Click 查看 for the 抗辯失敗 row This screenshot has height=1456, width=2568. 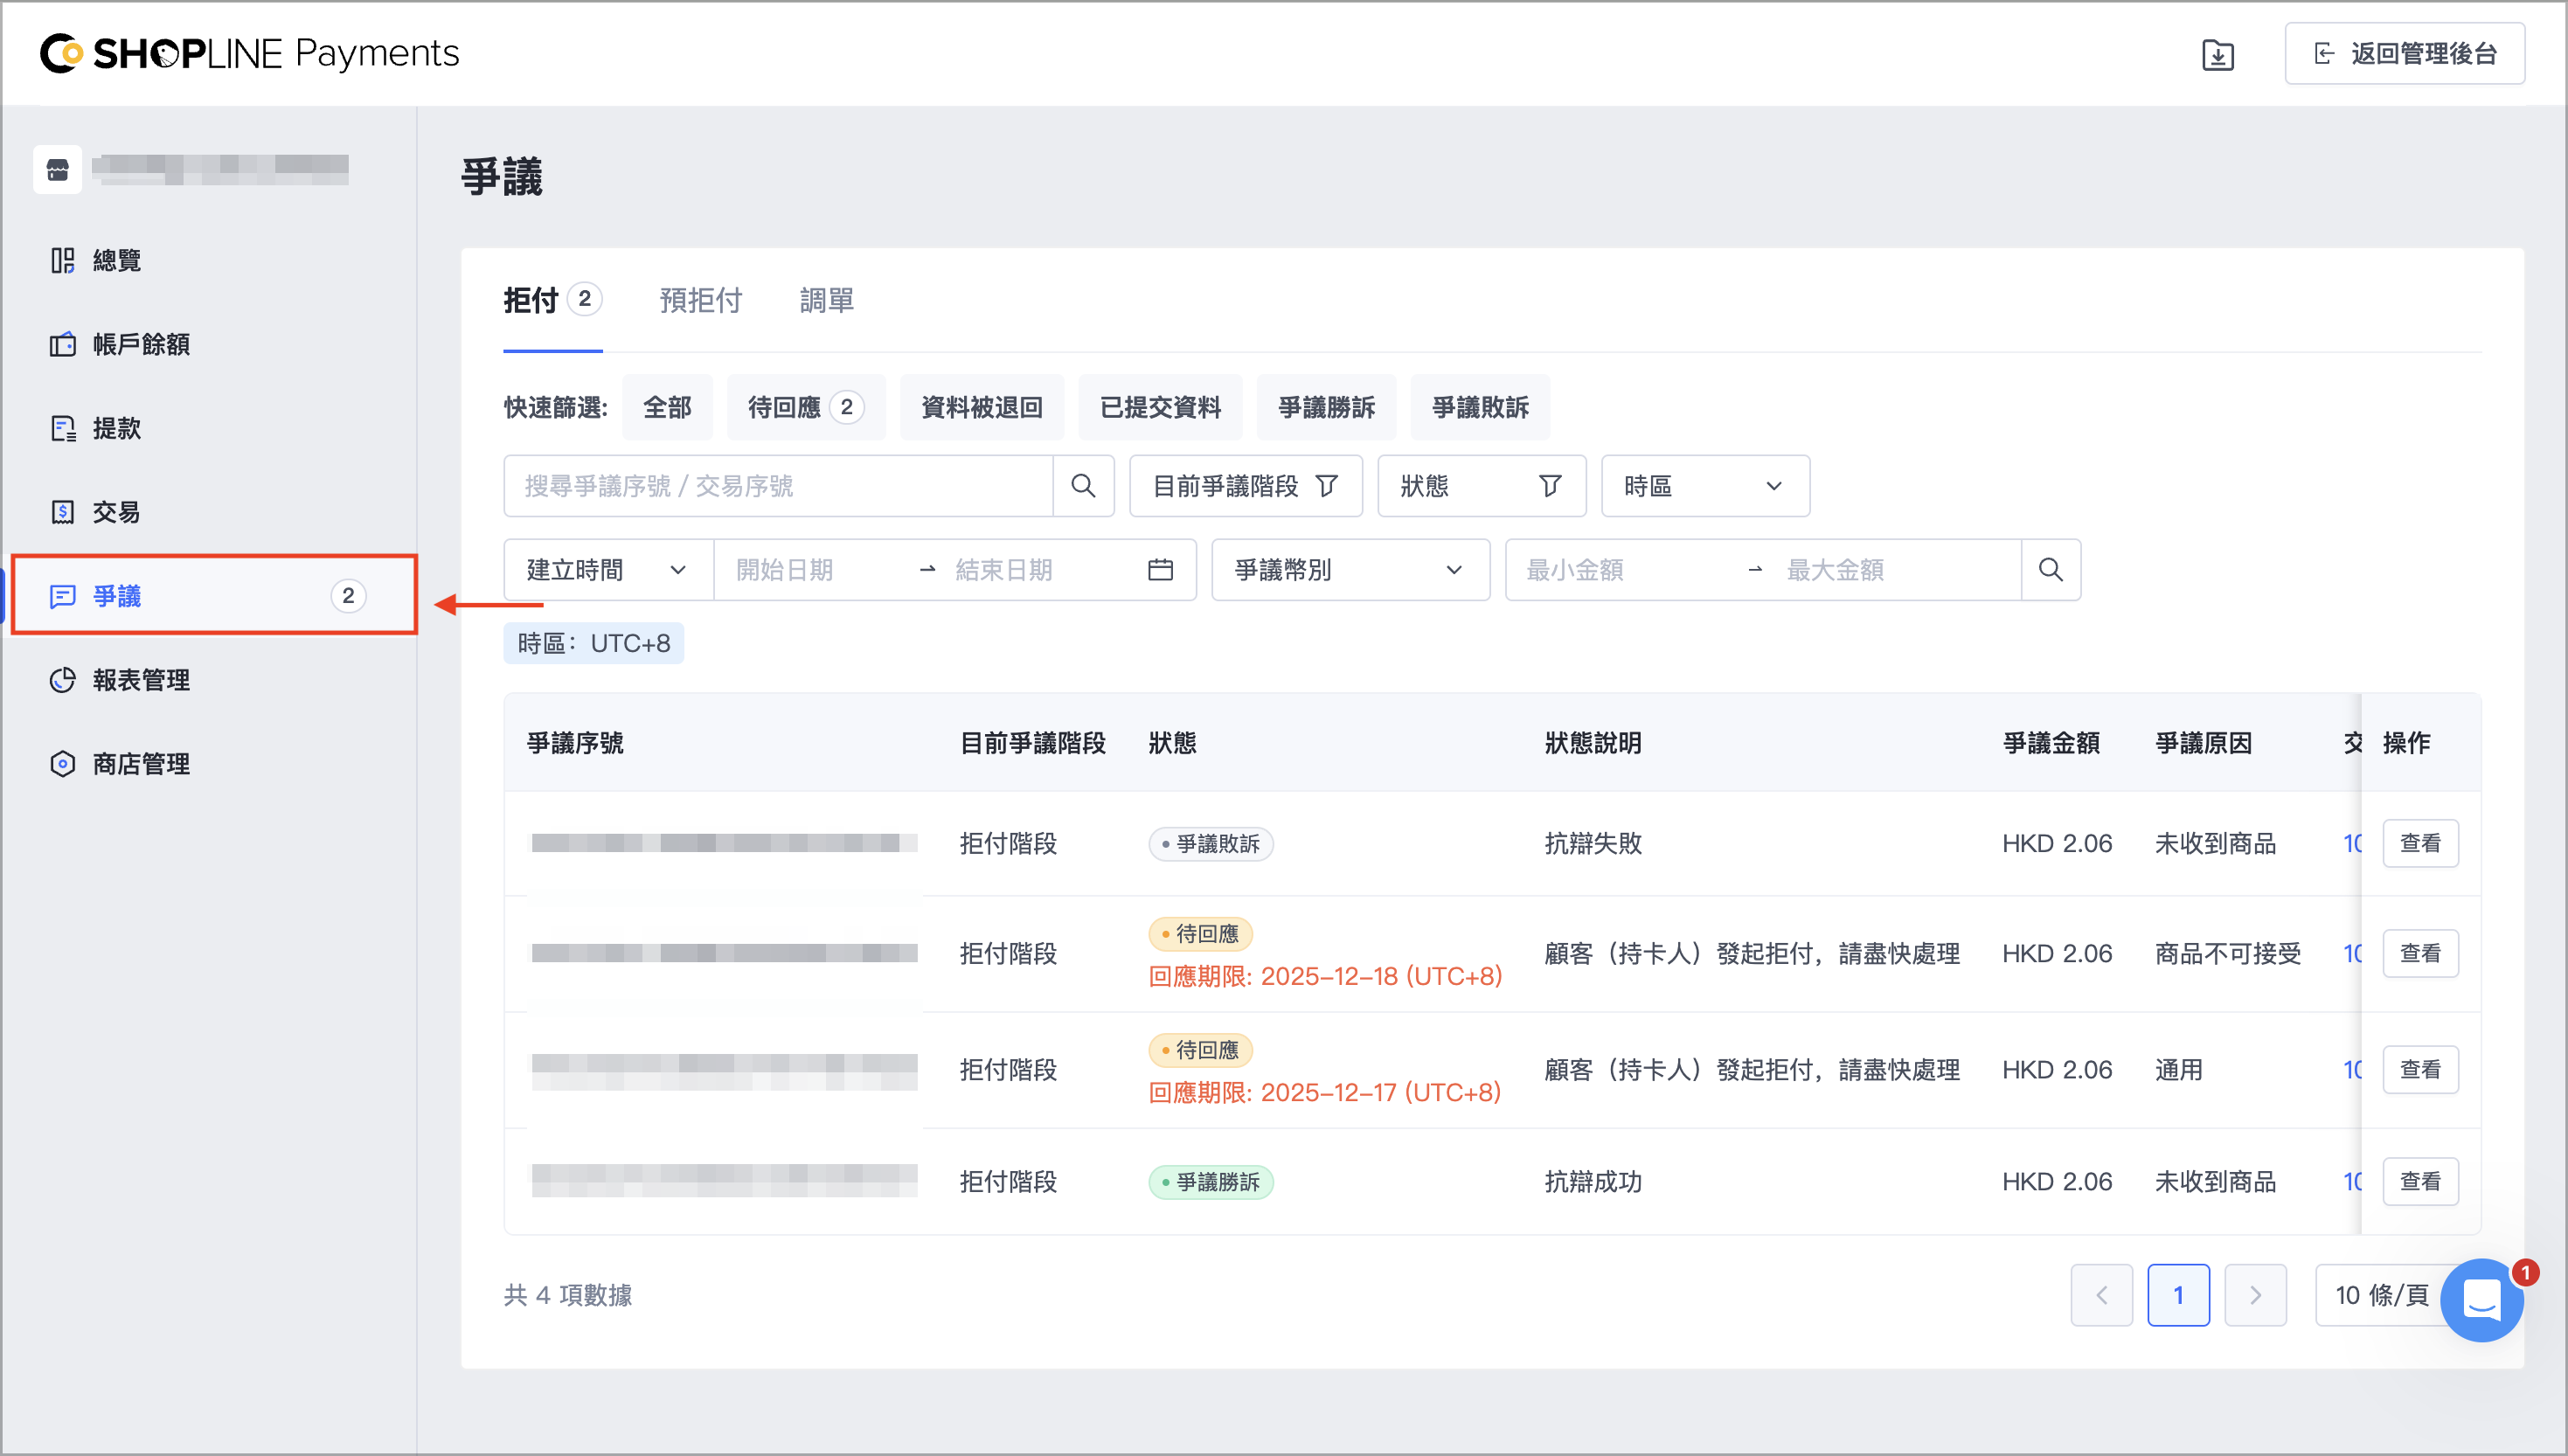[x=2420, y=843]
